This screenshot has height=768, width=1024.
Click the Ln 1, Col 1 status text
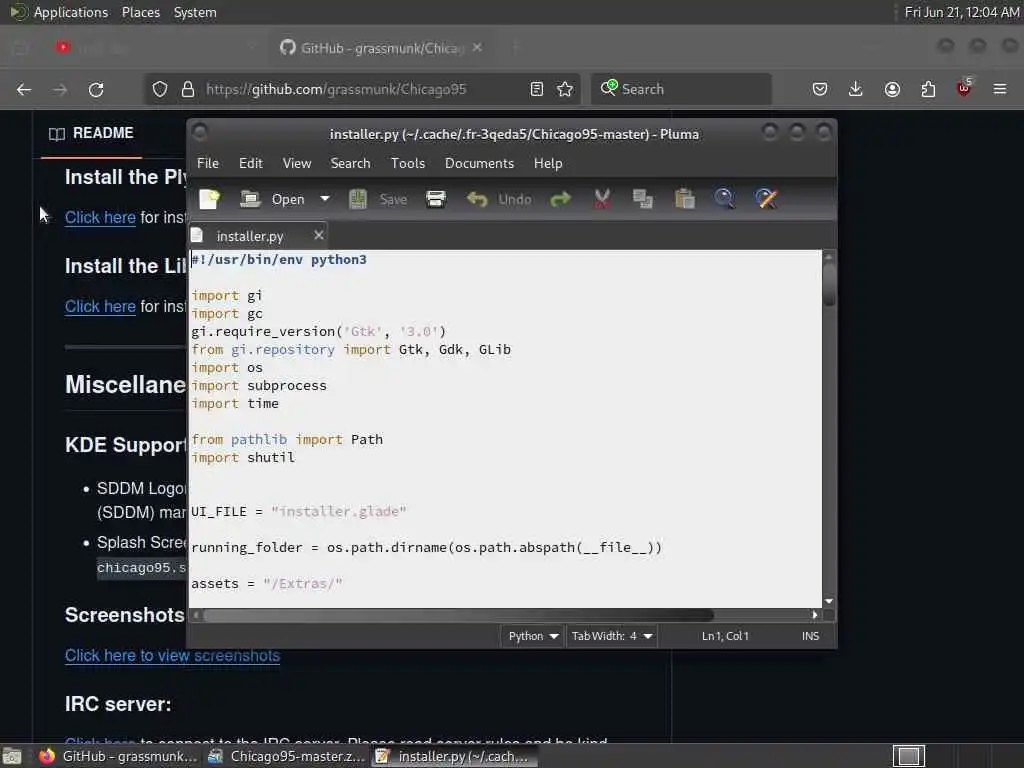[725, 636]
